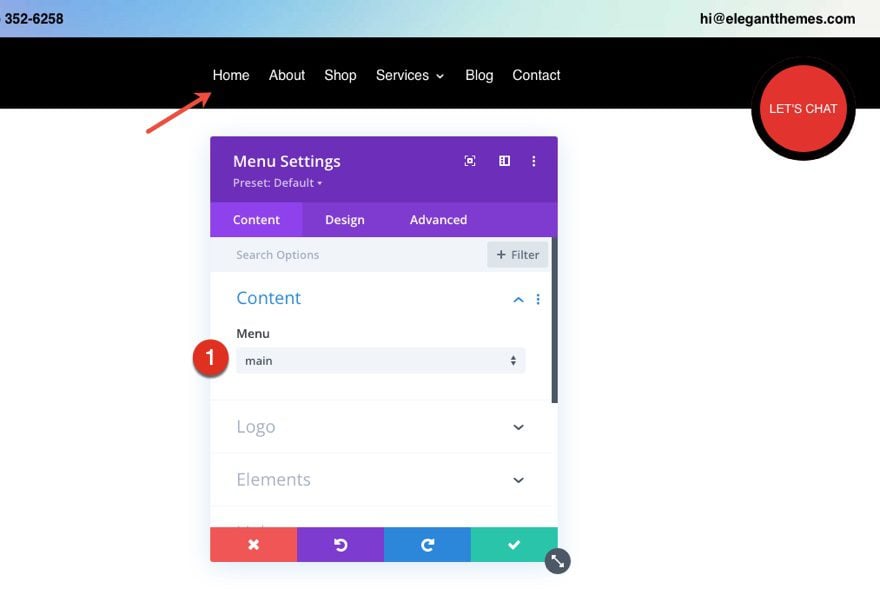Viewport: 880px width, 602px height.
Task: Open the three-dot menu in Menu Settings header
Action: pos(534,161)
